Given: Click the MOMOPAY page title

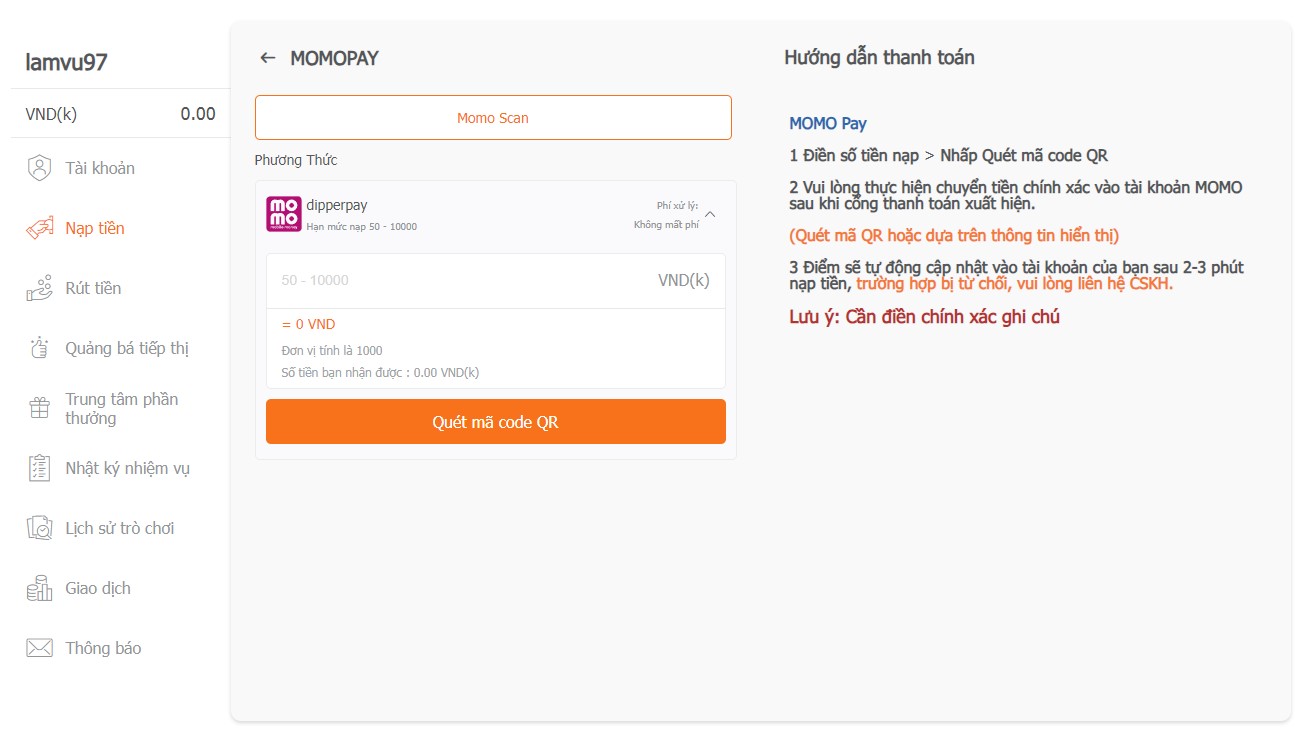Looking at the screenshot, I should tap(334, 58).
